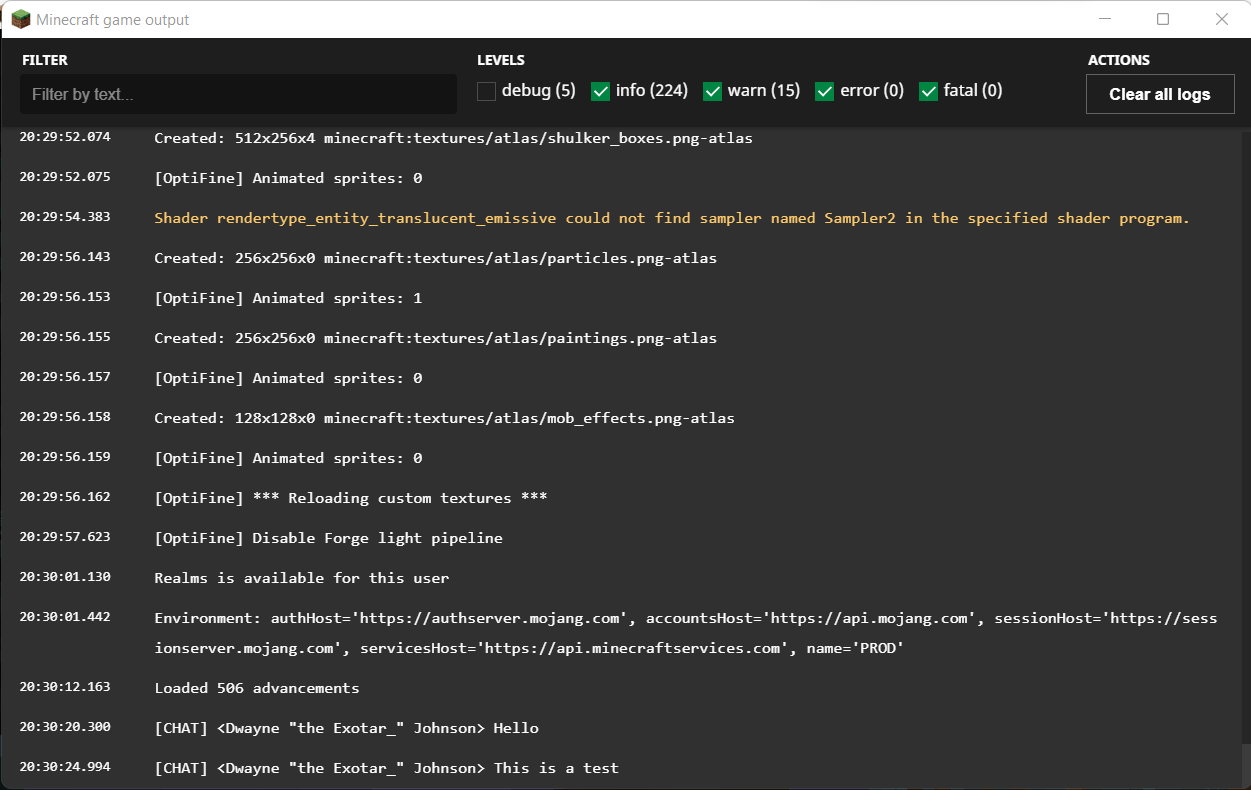Minimize the Minecraft game output window

(1105, 20)
